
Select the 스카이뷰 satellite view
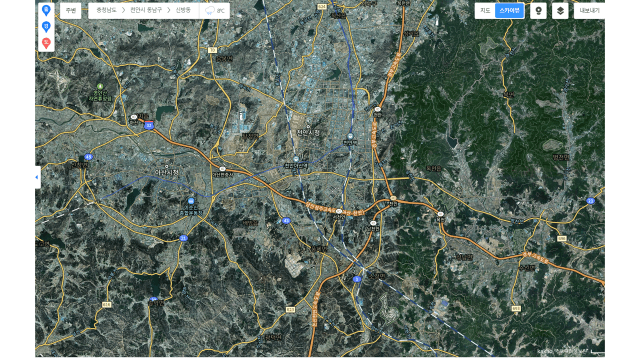(509, 11)
